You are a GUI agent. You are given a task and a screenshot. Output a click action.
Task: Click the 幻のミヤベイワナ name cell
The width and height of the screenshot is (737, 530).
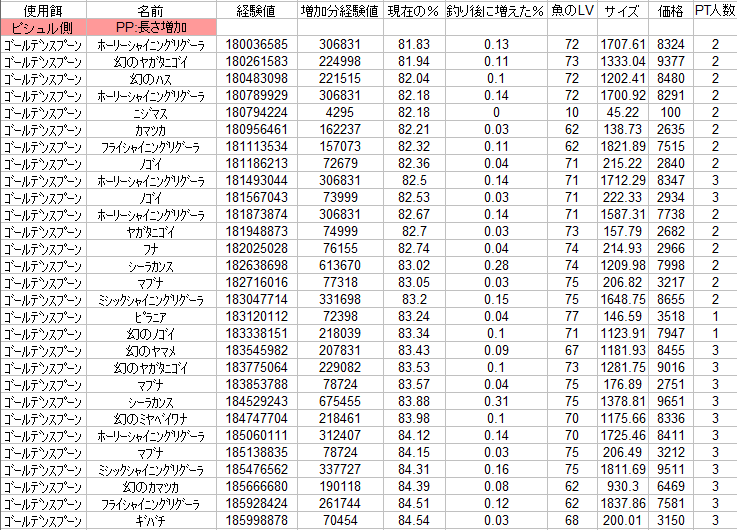(x=152, y=418)
